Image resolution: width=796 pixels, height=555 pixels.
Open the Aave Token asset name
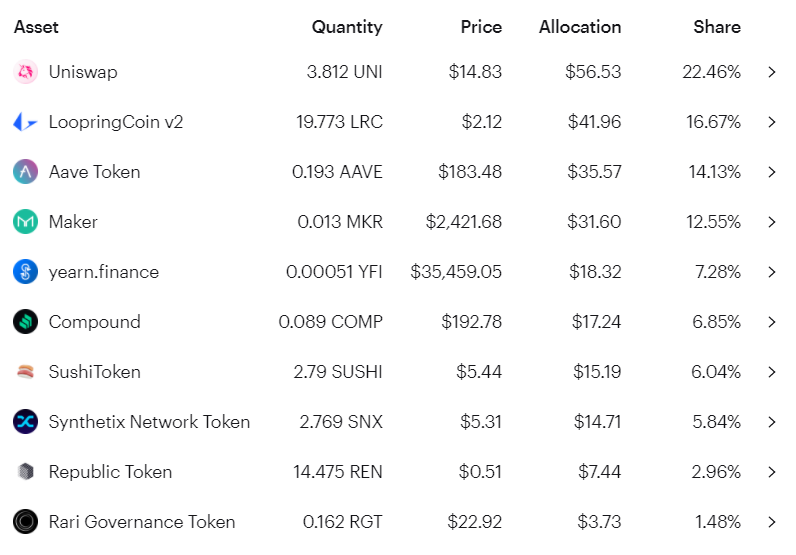point(94,172)
